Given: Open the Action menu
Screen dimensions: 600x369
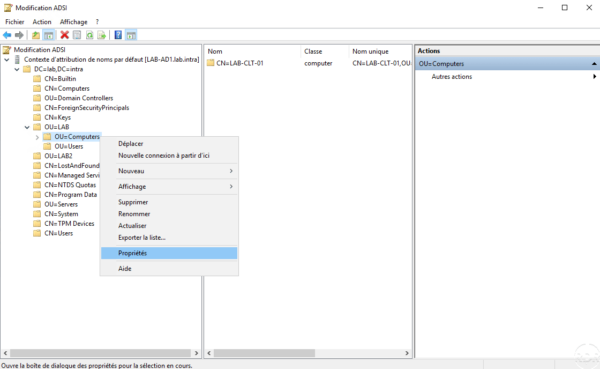Looking at the screenshot, I should (x=42, y=22).
